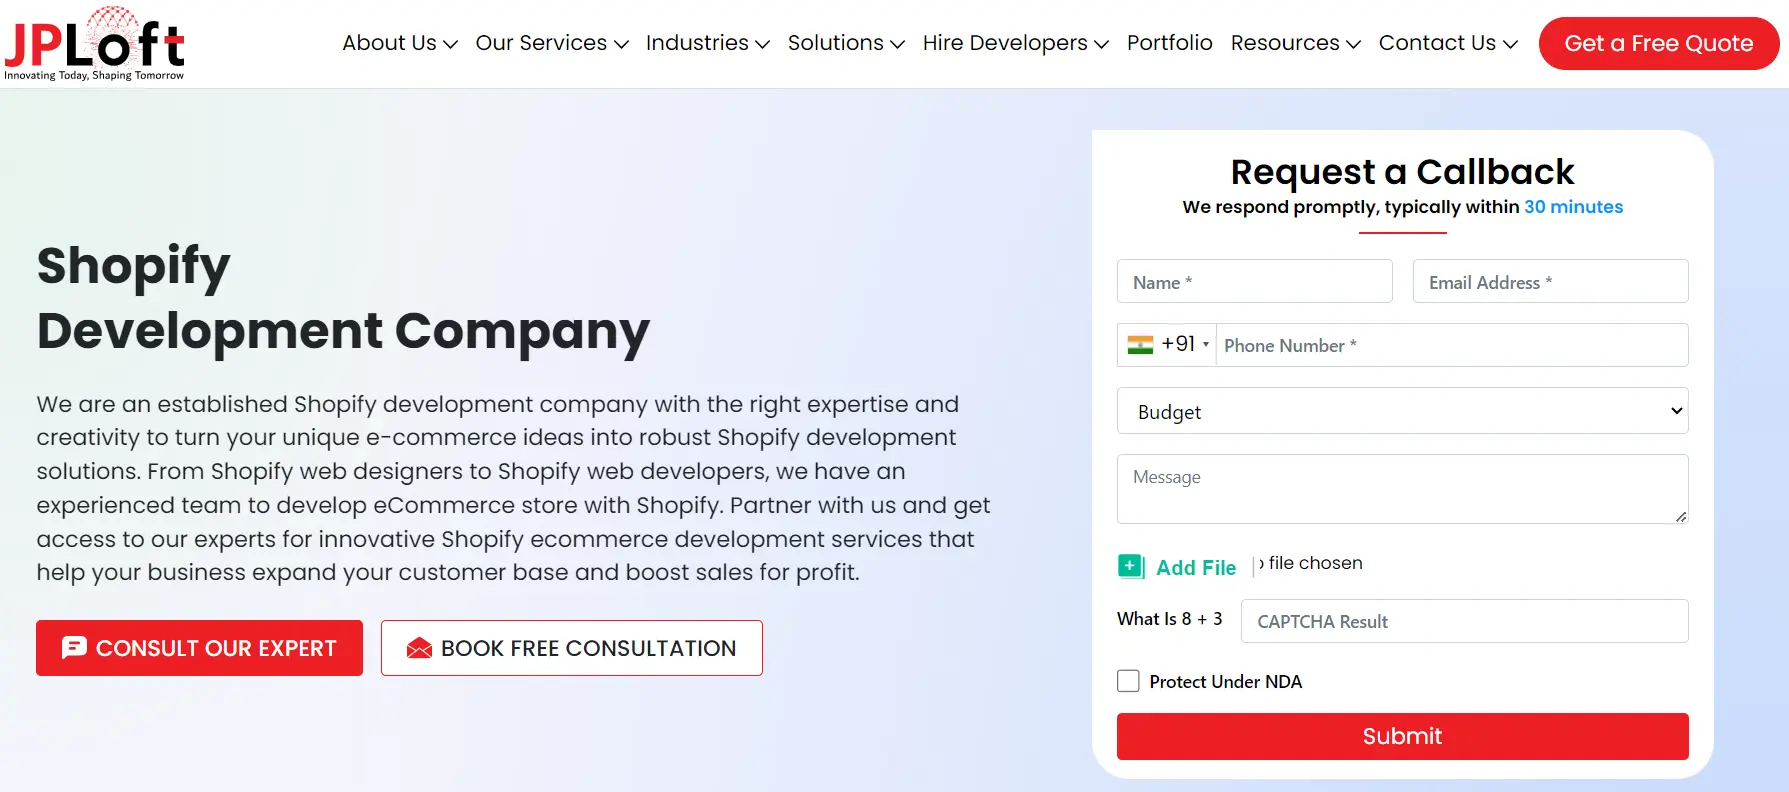The height and width of the screenshot is (792, 1789).
Task: Click the CAPTCHA Result field
Action: pos(1464,621)
